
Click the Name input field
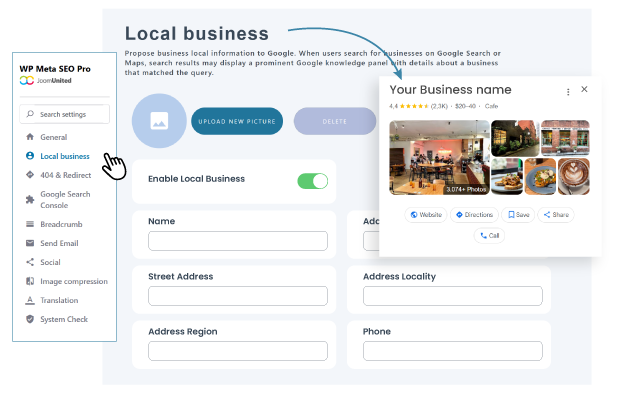point(238,241)
